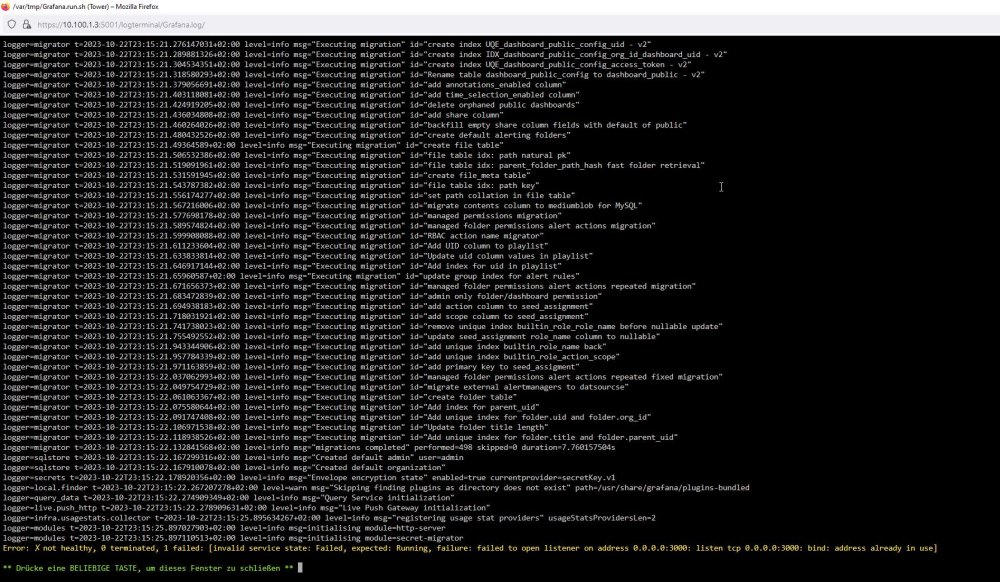Click the log line "Add index for parent_uid"
This screenshot has width=1000, height=582.
(x=271, y=407)
